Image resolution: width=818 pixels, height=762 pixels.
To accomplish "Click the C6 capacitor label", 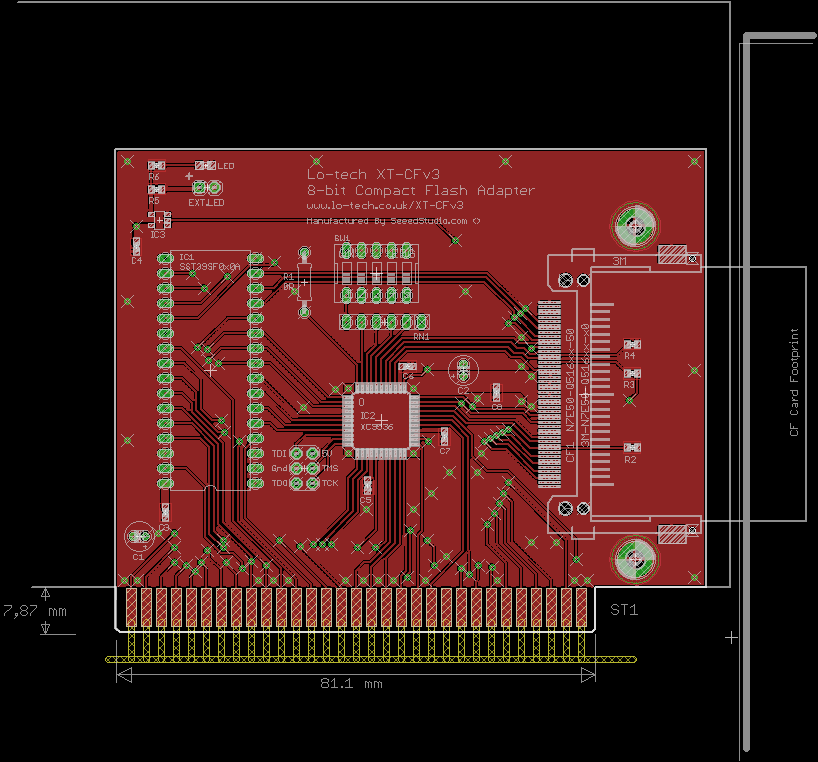I will [x=408, y=376].
